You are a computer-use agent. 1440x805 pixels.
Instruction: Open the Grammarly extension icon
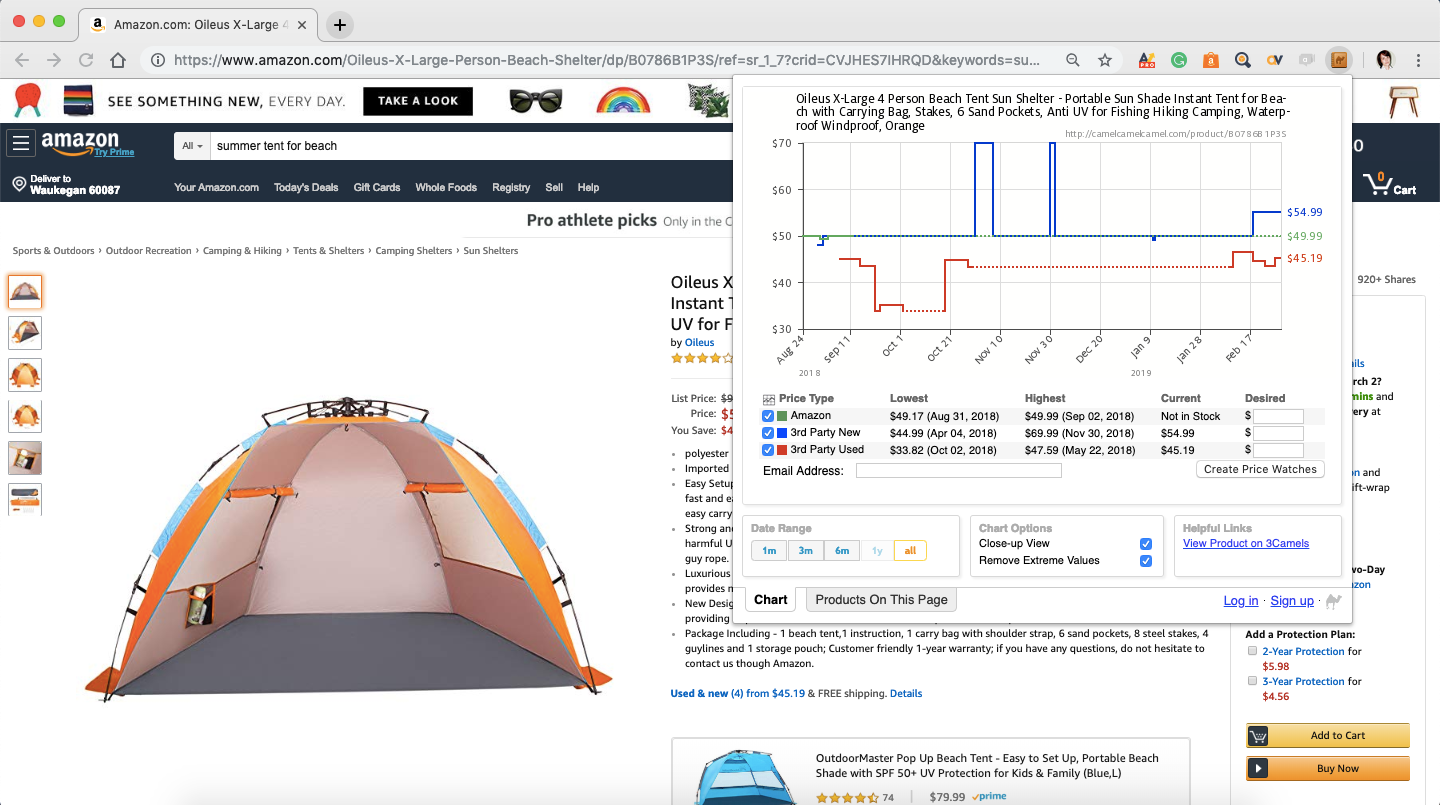tap(1179, 60)
